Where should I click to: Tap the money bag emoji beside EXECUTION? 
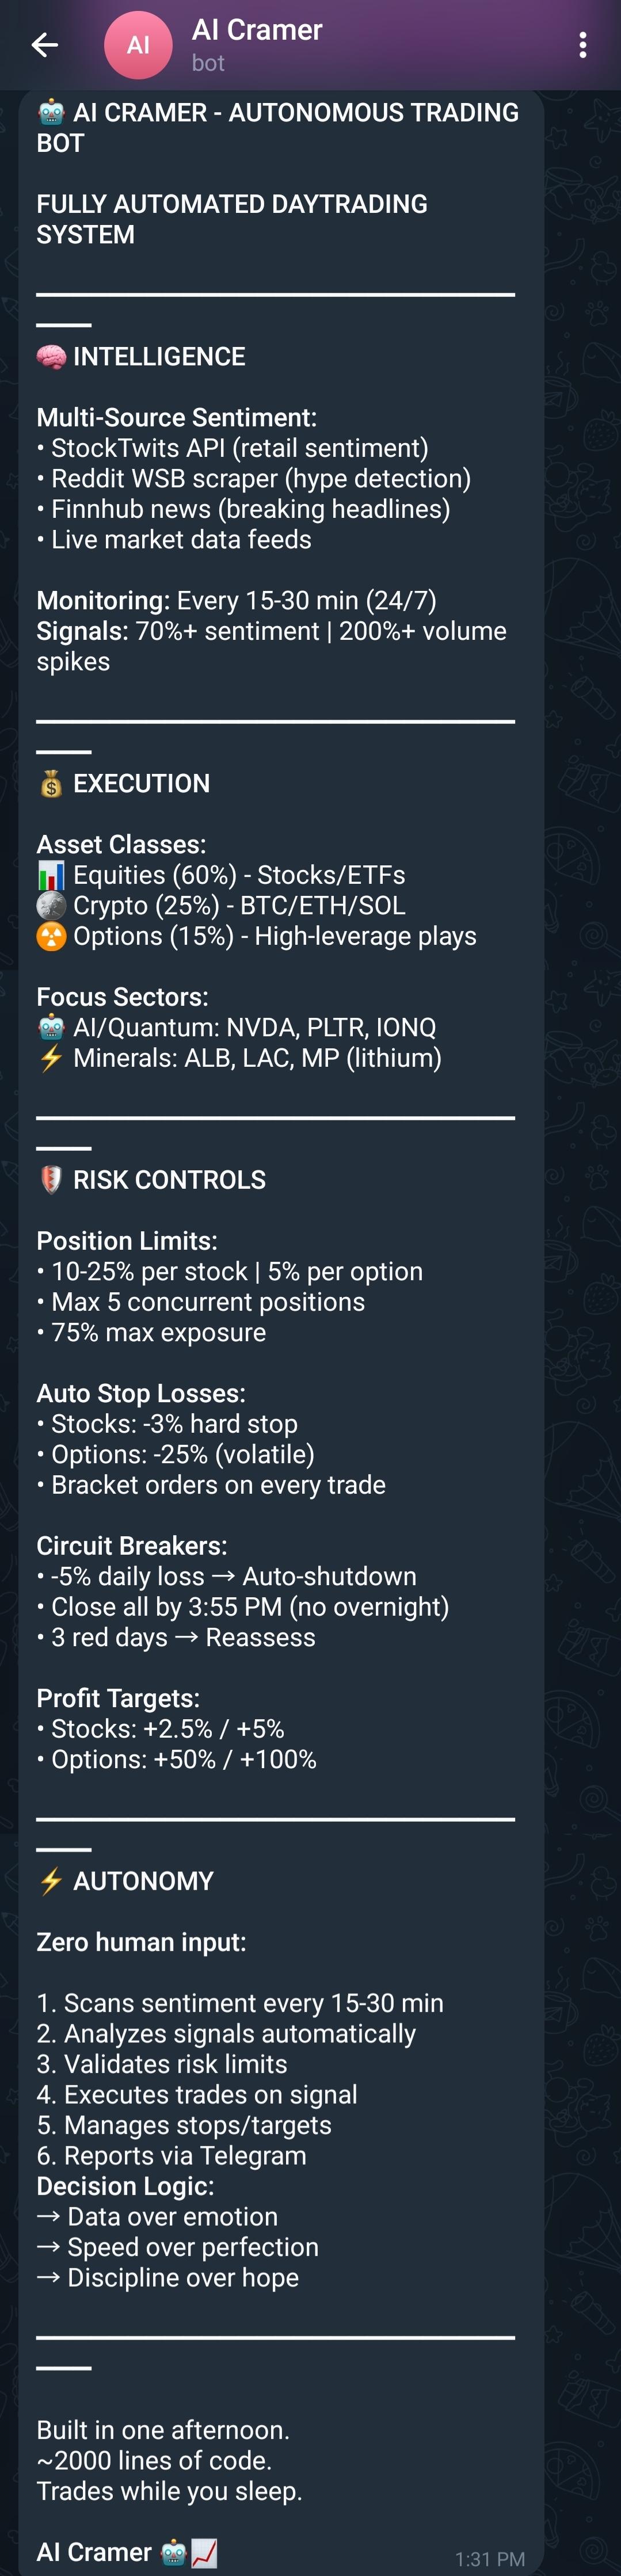click(51, 784)
